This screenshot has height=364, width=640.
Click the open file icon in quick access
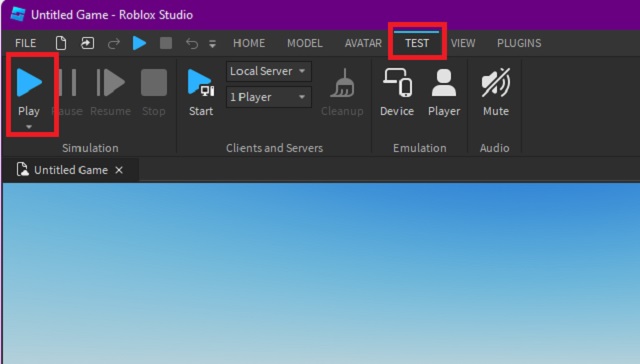point(87,43)
